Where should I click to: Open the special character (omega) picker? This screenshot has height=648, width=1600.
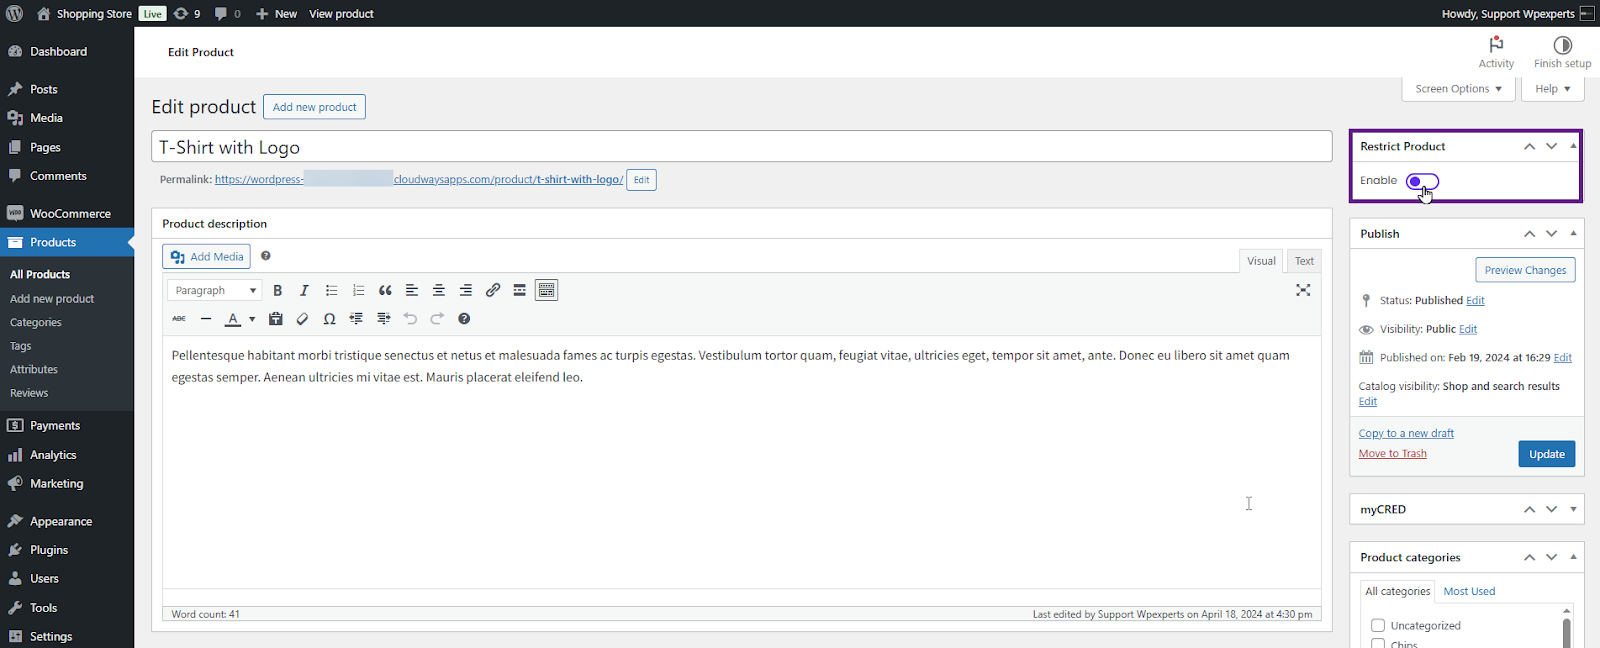coord(329,319)
